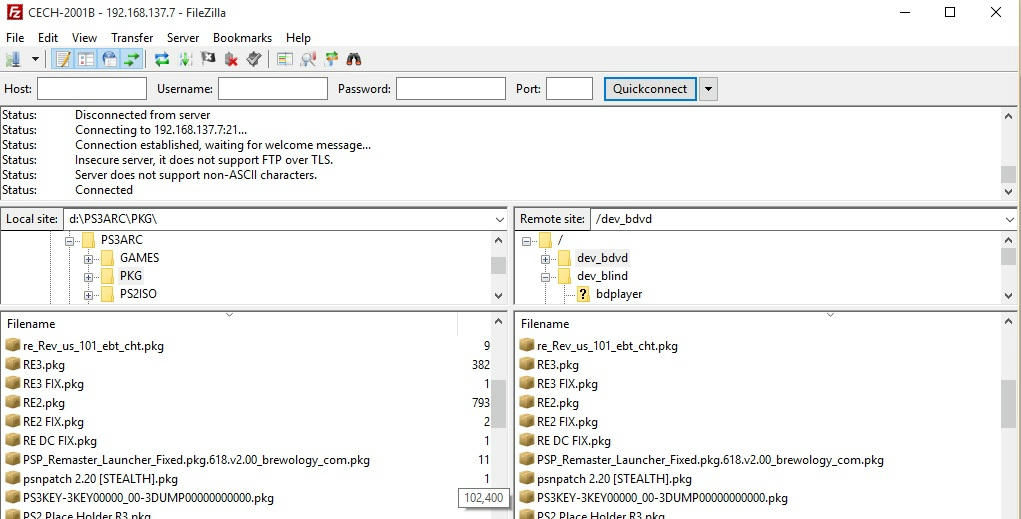
Task: Open filename filters magnifier icon
Action: pos(308,59)
